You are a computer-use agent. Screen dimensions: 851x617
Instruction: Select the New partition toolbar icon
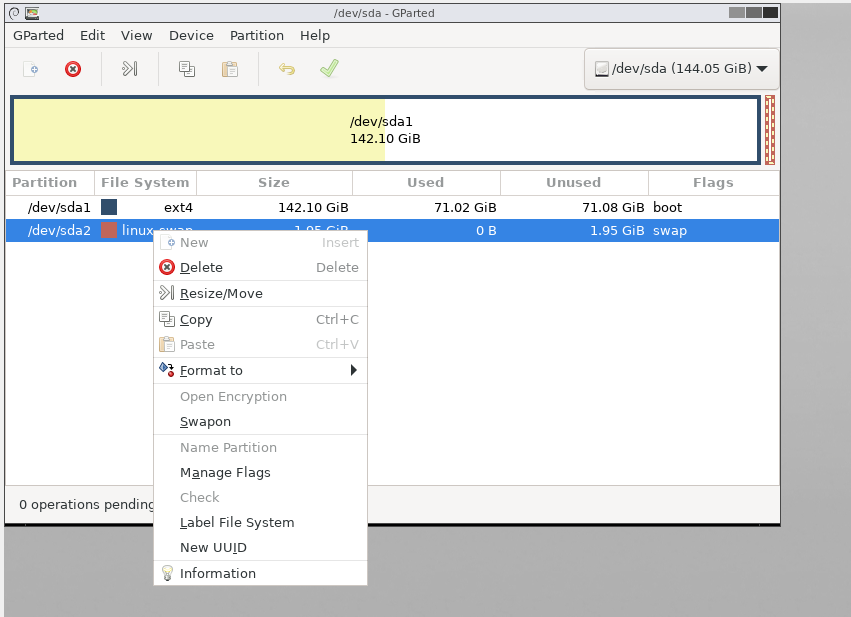(x=30, y=69)
